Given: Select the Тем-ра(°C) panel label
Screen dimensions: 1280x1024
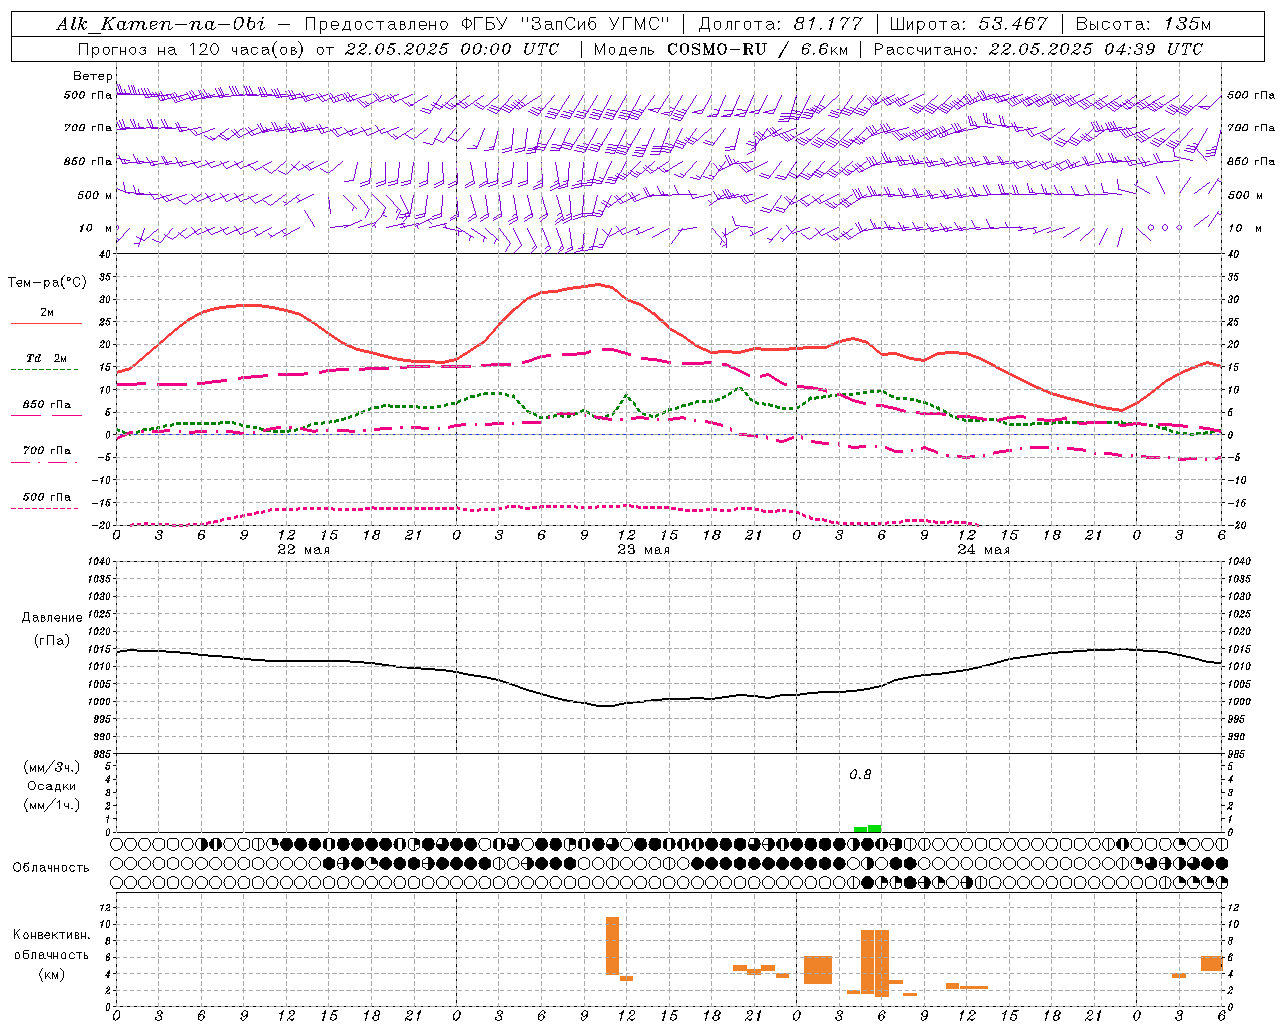Looking at the screenshot, I should point(48,283).
